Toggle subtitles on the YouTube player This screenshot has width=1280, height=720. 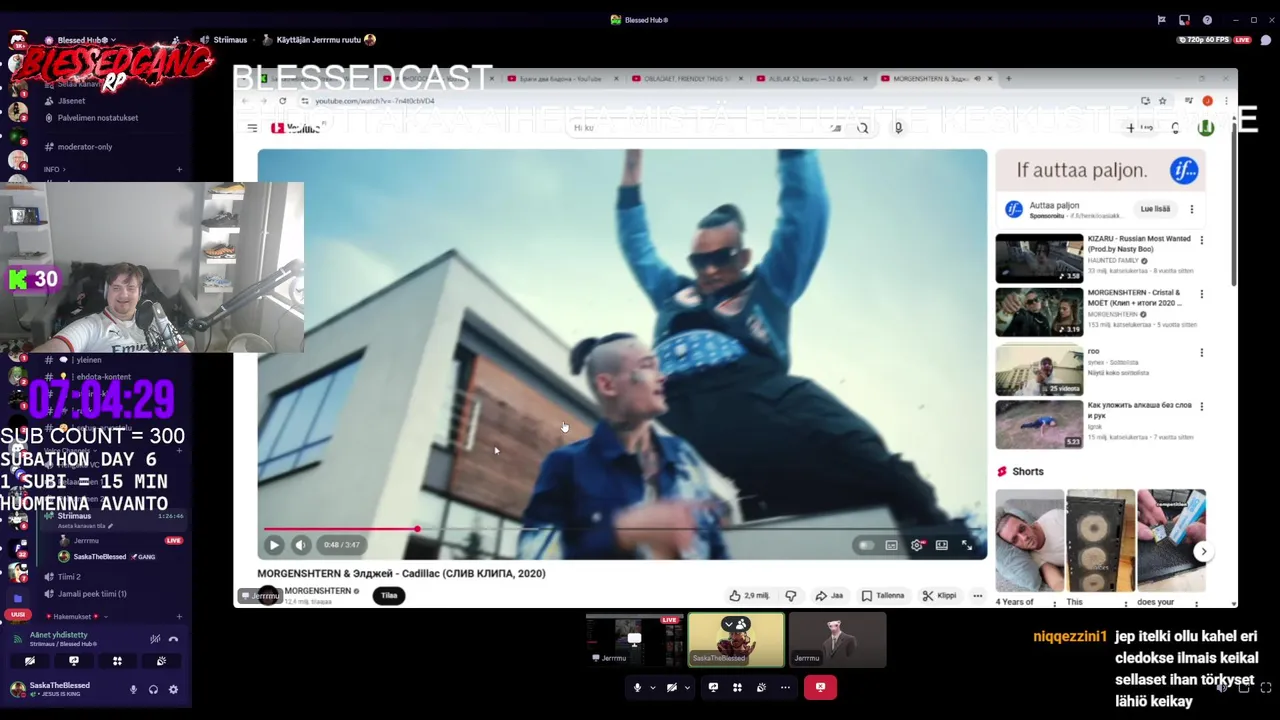(x=892, y=545)
